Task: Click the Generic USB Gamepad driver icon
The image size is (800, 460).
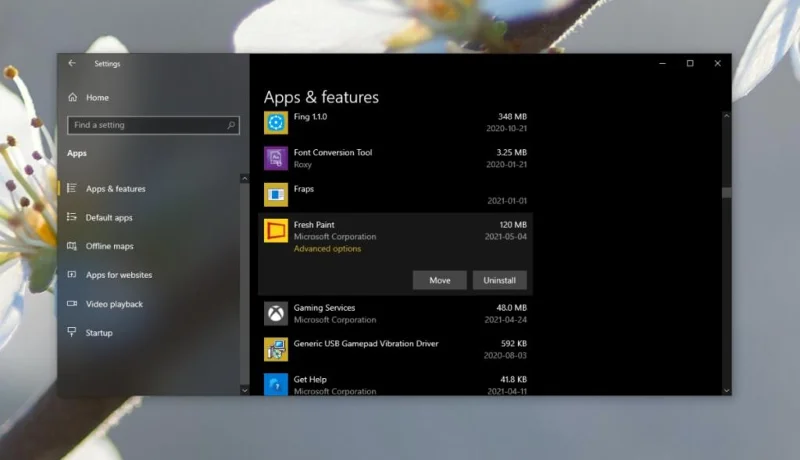Action: click(x=276, y=349)
